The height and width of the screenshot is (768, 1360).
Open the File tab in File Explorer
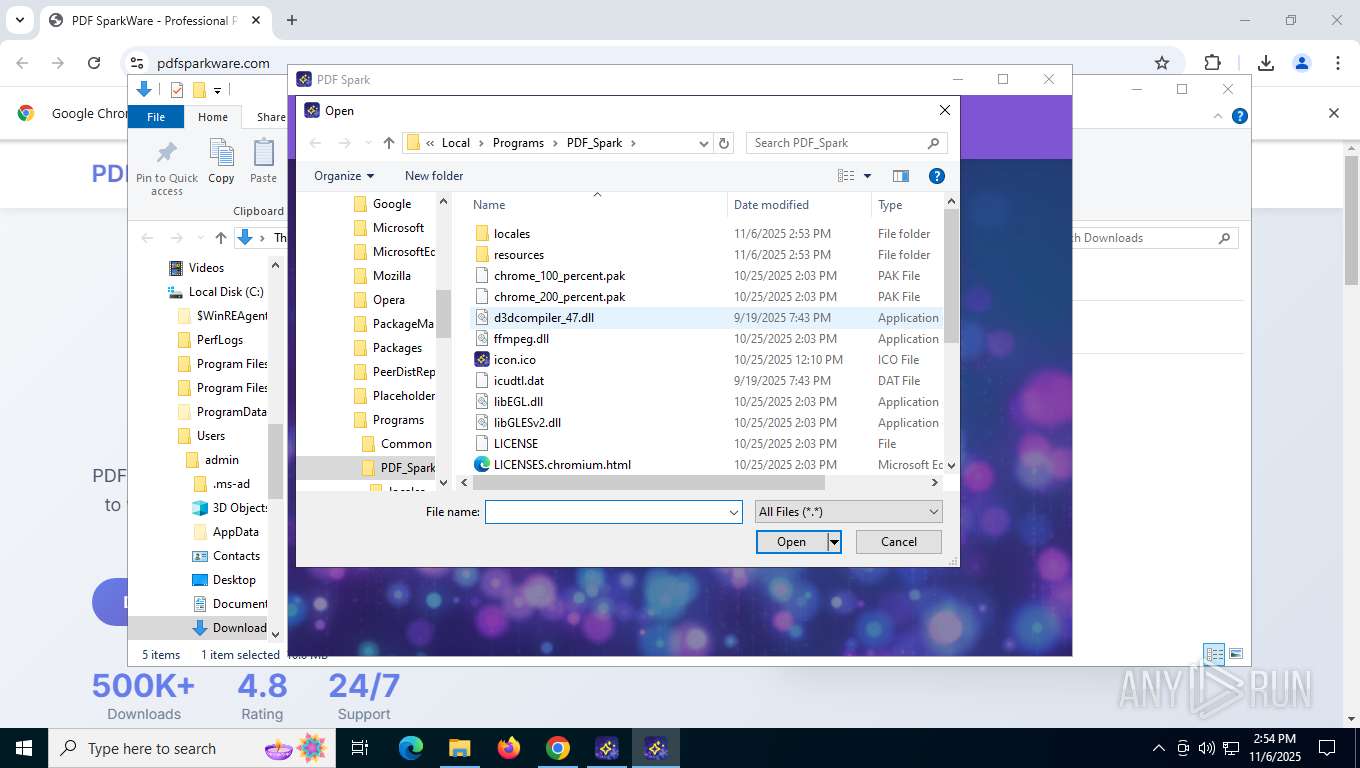tap(156, 117)
